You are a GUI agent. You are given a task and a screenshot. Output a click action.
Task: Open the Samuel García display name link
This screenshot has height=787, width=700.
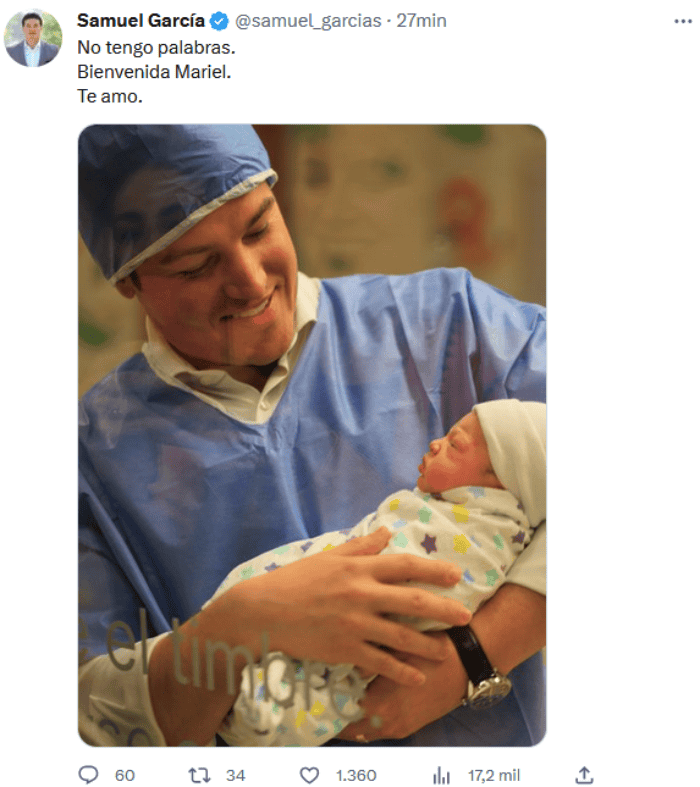tap(141, 21)
